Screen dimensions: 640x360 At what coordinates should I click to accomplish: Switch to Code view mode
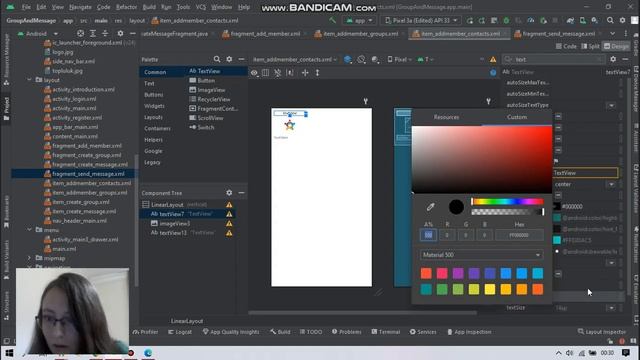[x=566, y=47]
